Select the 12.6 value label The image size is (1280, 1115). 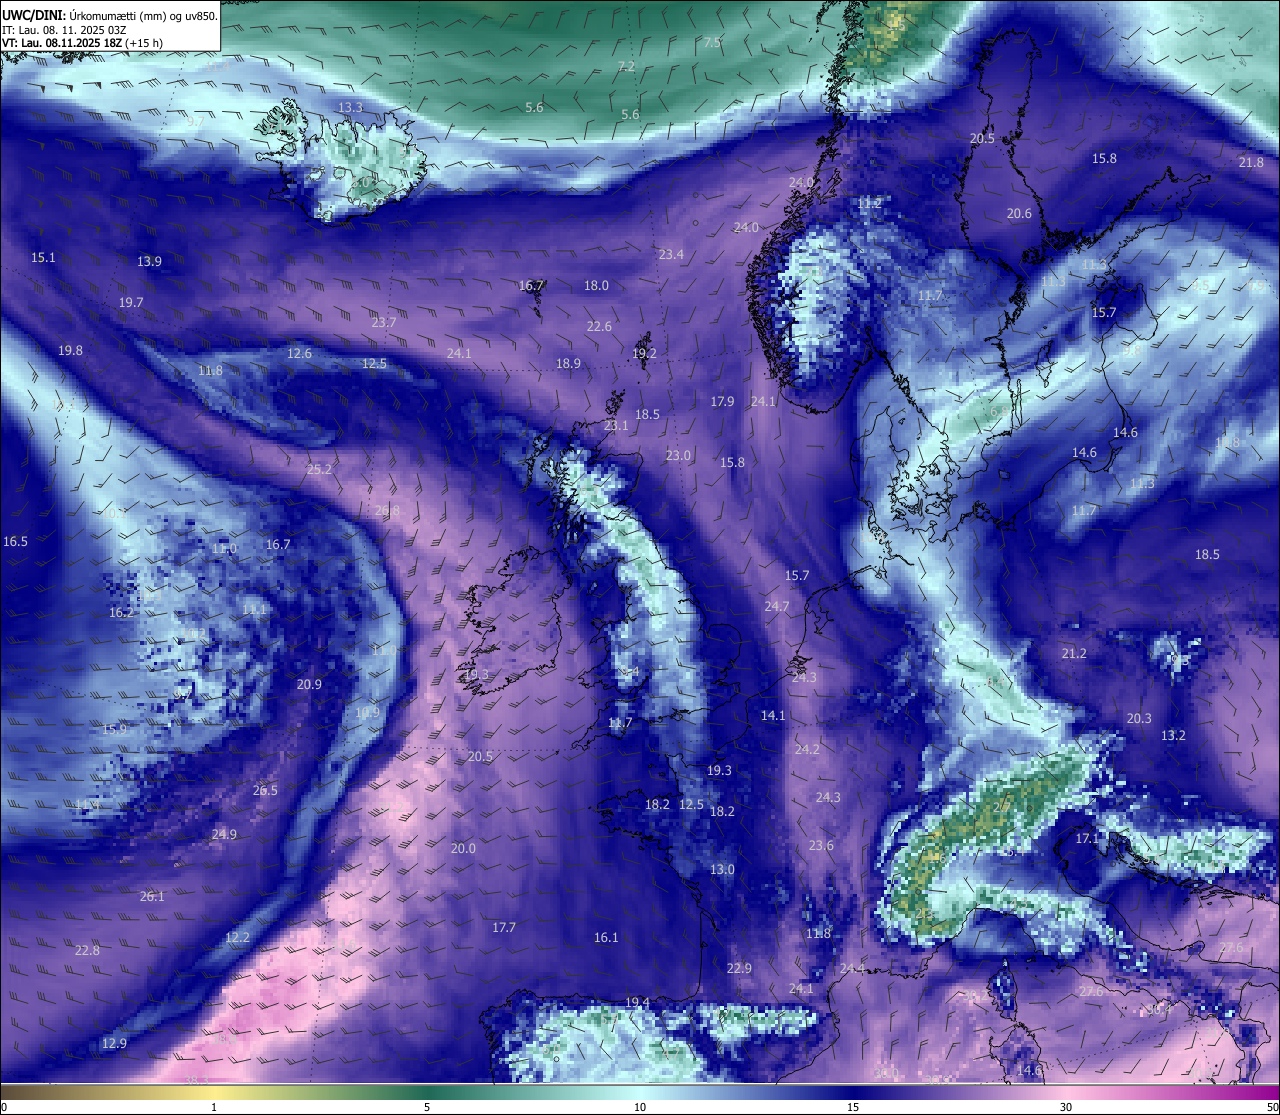pos(299,353)
